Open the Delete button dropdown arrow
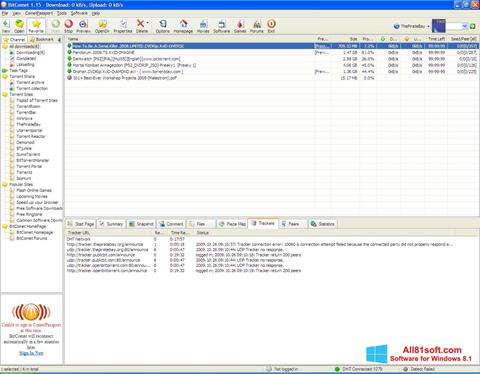 tap(148, 23)
